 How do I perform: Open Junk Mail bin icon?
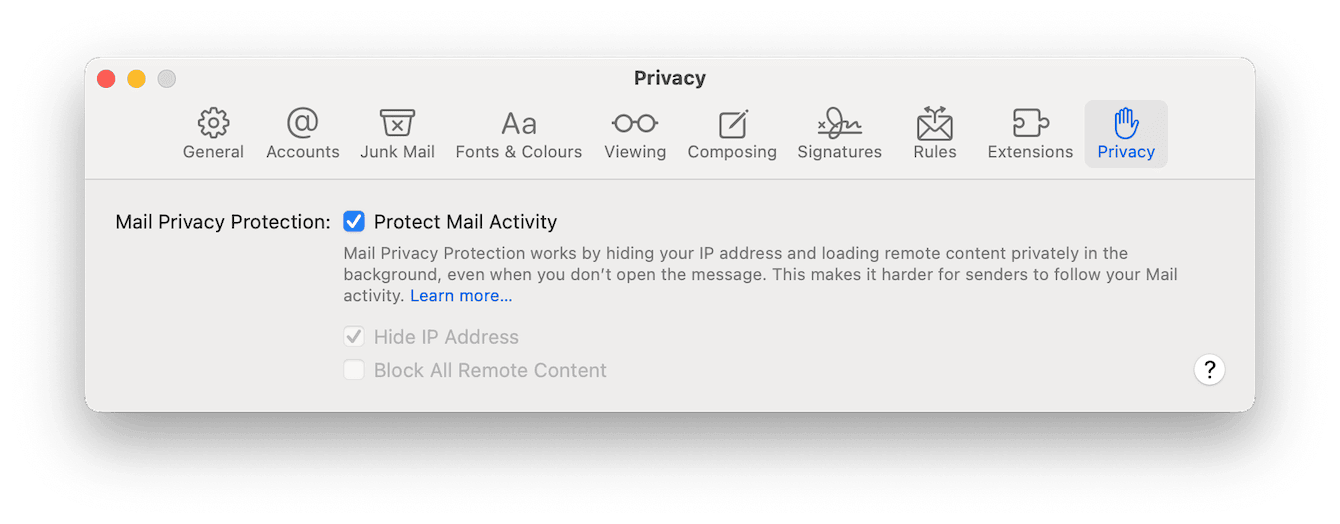397,124
